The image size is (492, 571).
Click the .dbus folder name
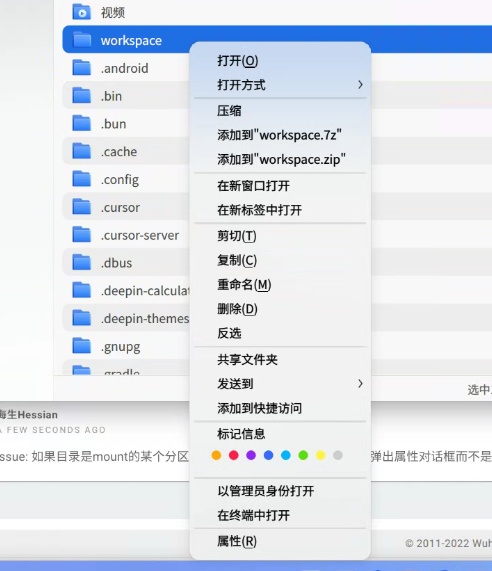[x=117, y=263]
